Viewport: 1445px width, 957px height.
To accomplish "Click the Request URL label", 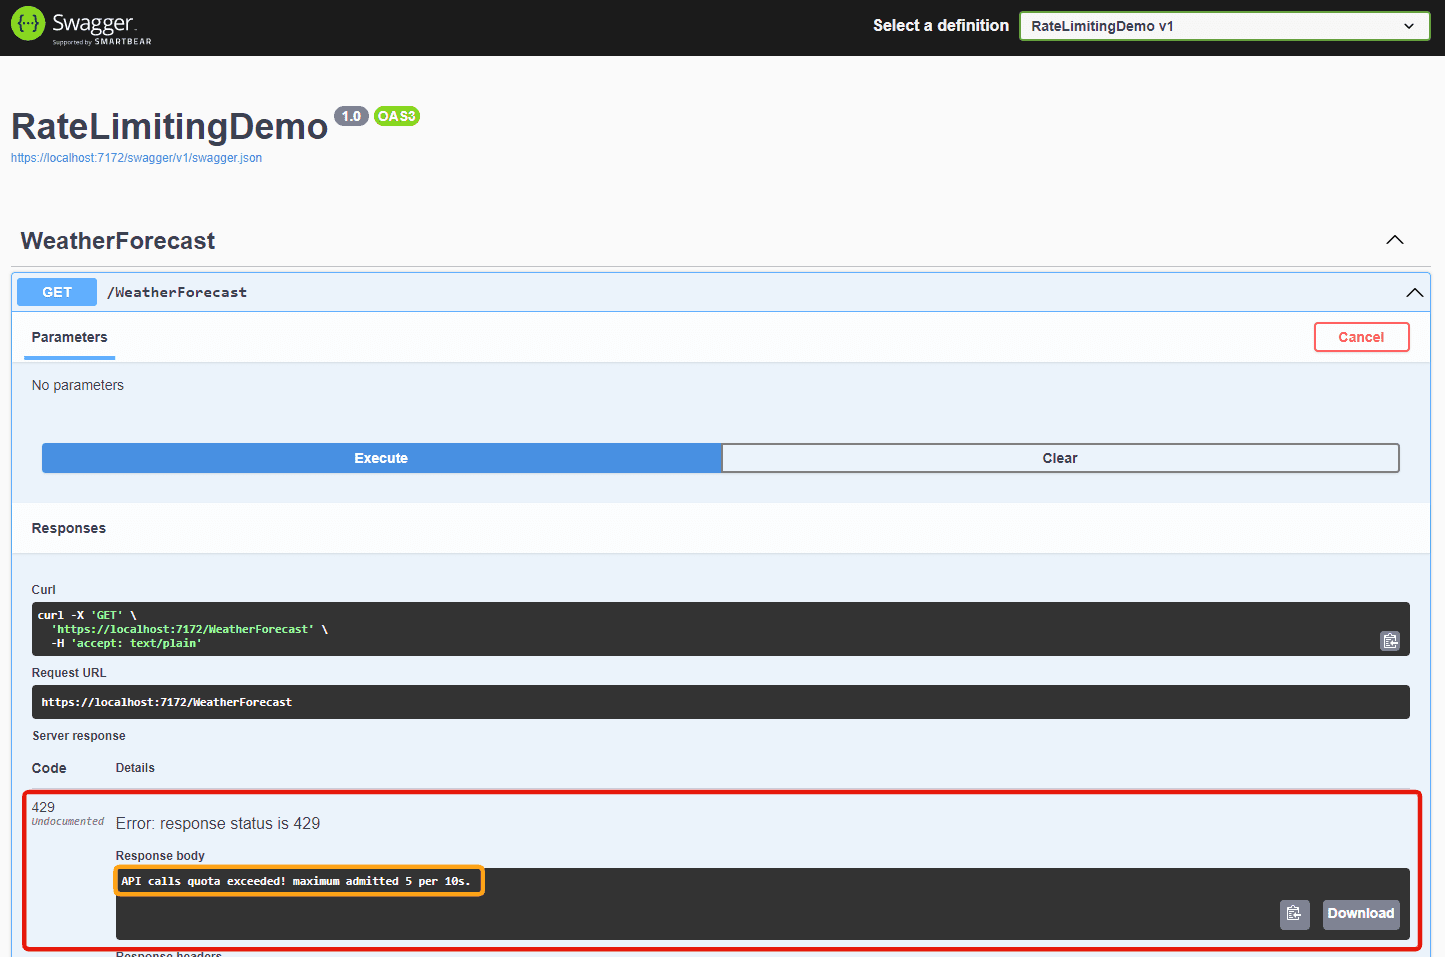I will (x=69, y=673).
